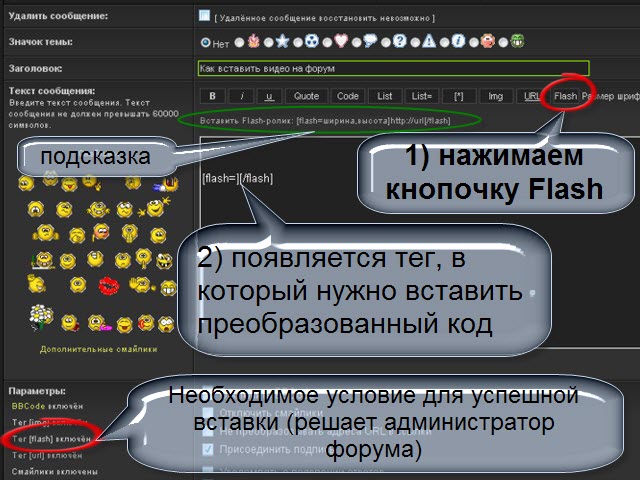
Task: Click the 'Параметры:' heading
Action: (x=37, y=391)
